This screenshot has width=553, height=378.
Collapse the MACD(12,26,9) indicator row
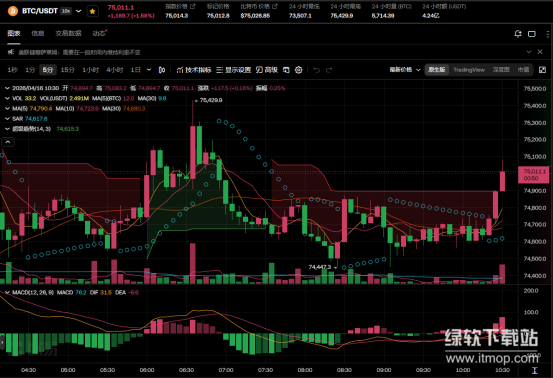tap(7, 293)
